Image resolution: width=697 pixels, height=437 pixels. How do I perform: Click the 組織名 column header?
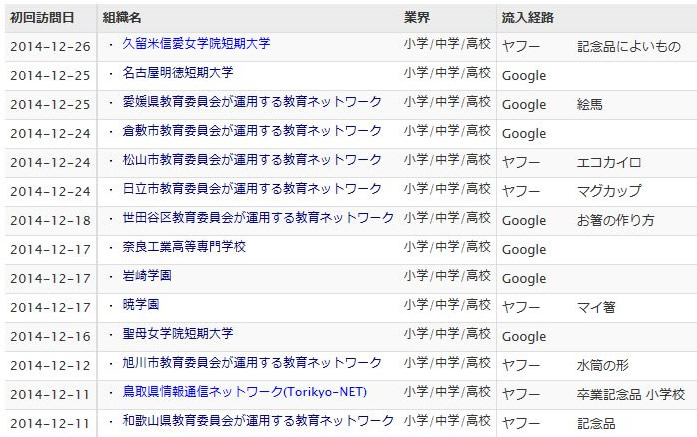[x=122, y=18]
